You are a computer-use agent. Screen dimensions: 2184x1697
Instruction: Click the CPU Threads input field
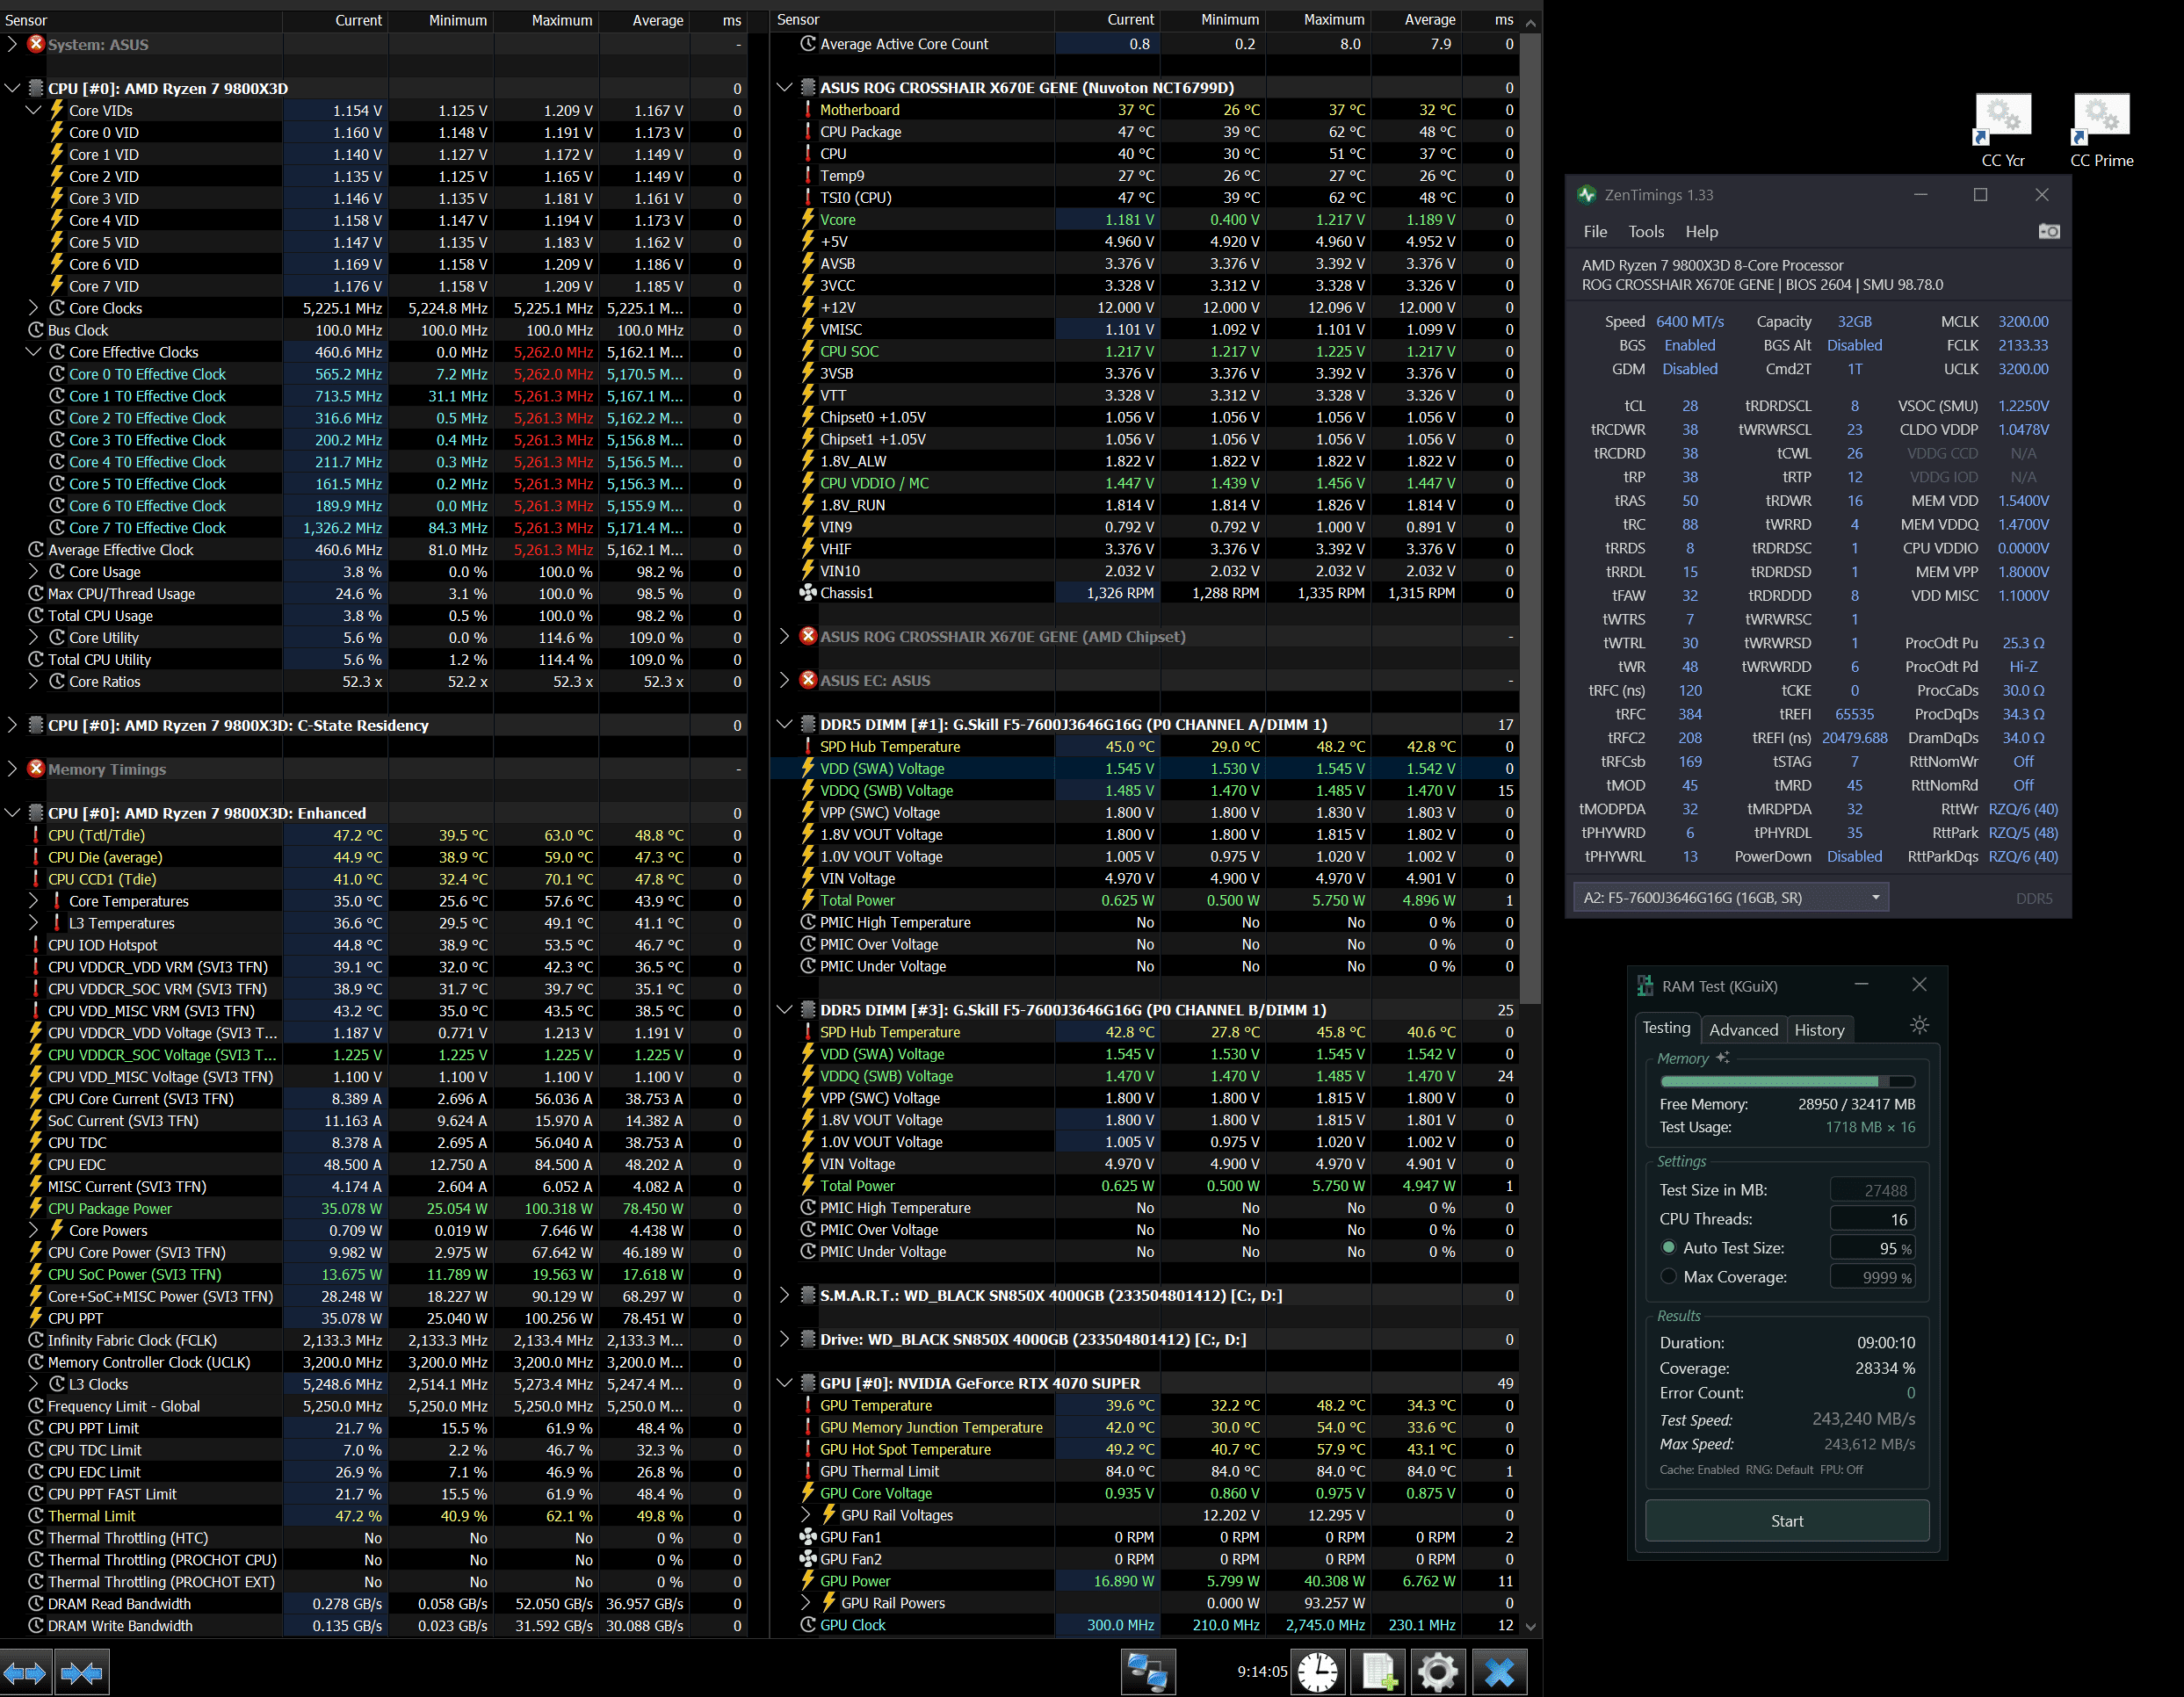point(1871,1218)
